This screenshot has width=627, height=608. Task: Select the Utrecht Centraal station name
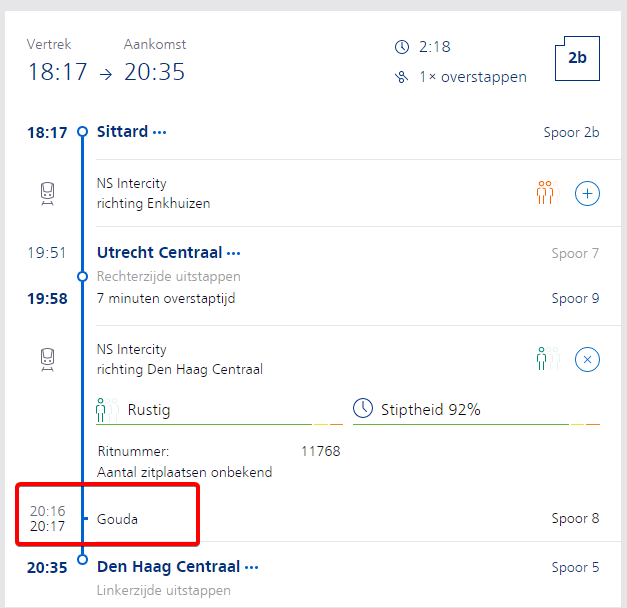click(159, 253)
